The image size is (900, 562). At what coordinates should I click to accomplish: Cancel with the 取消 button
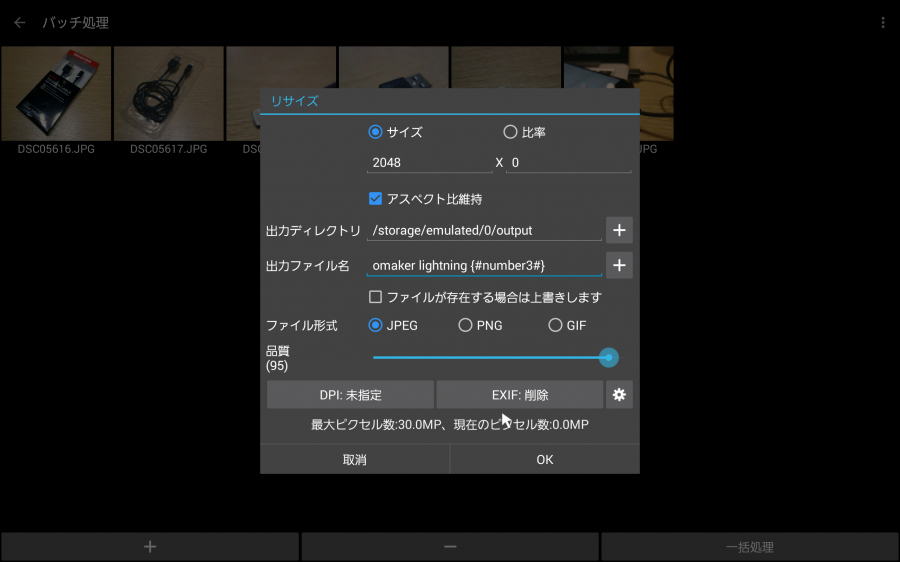click(355, 459)
